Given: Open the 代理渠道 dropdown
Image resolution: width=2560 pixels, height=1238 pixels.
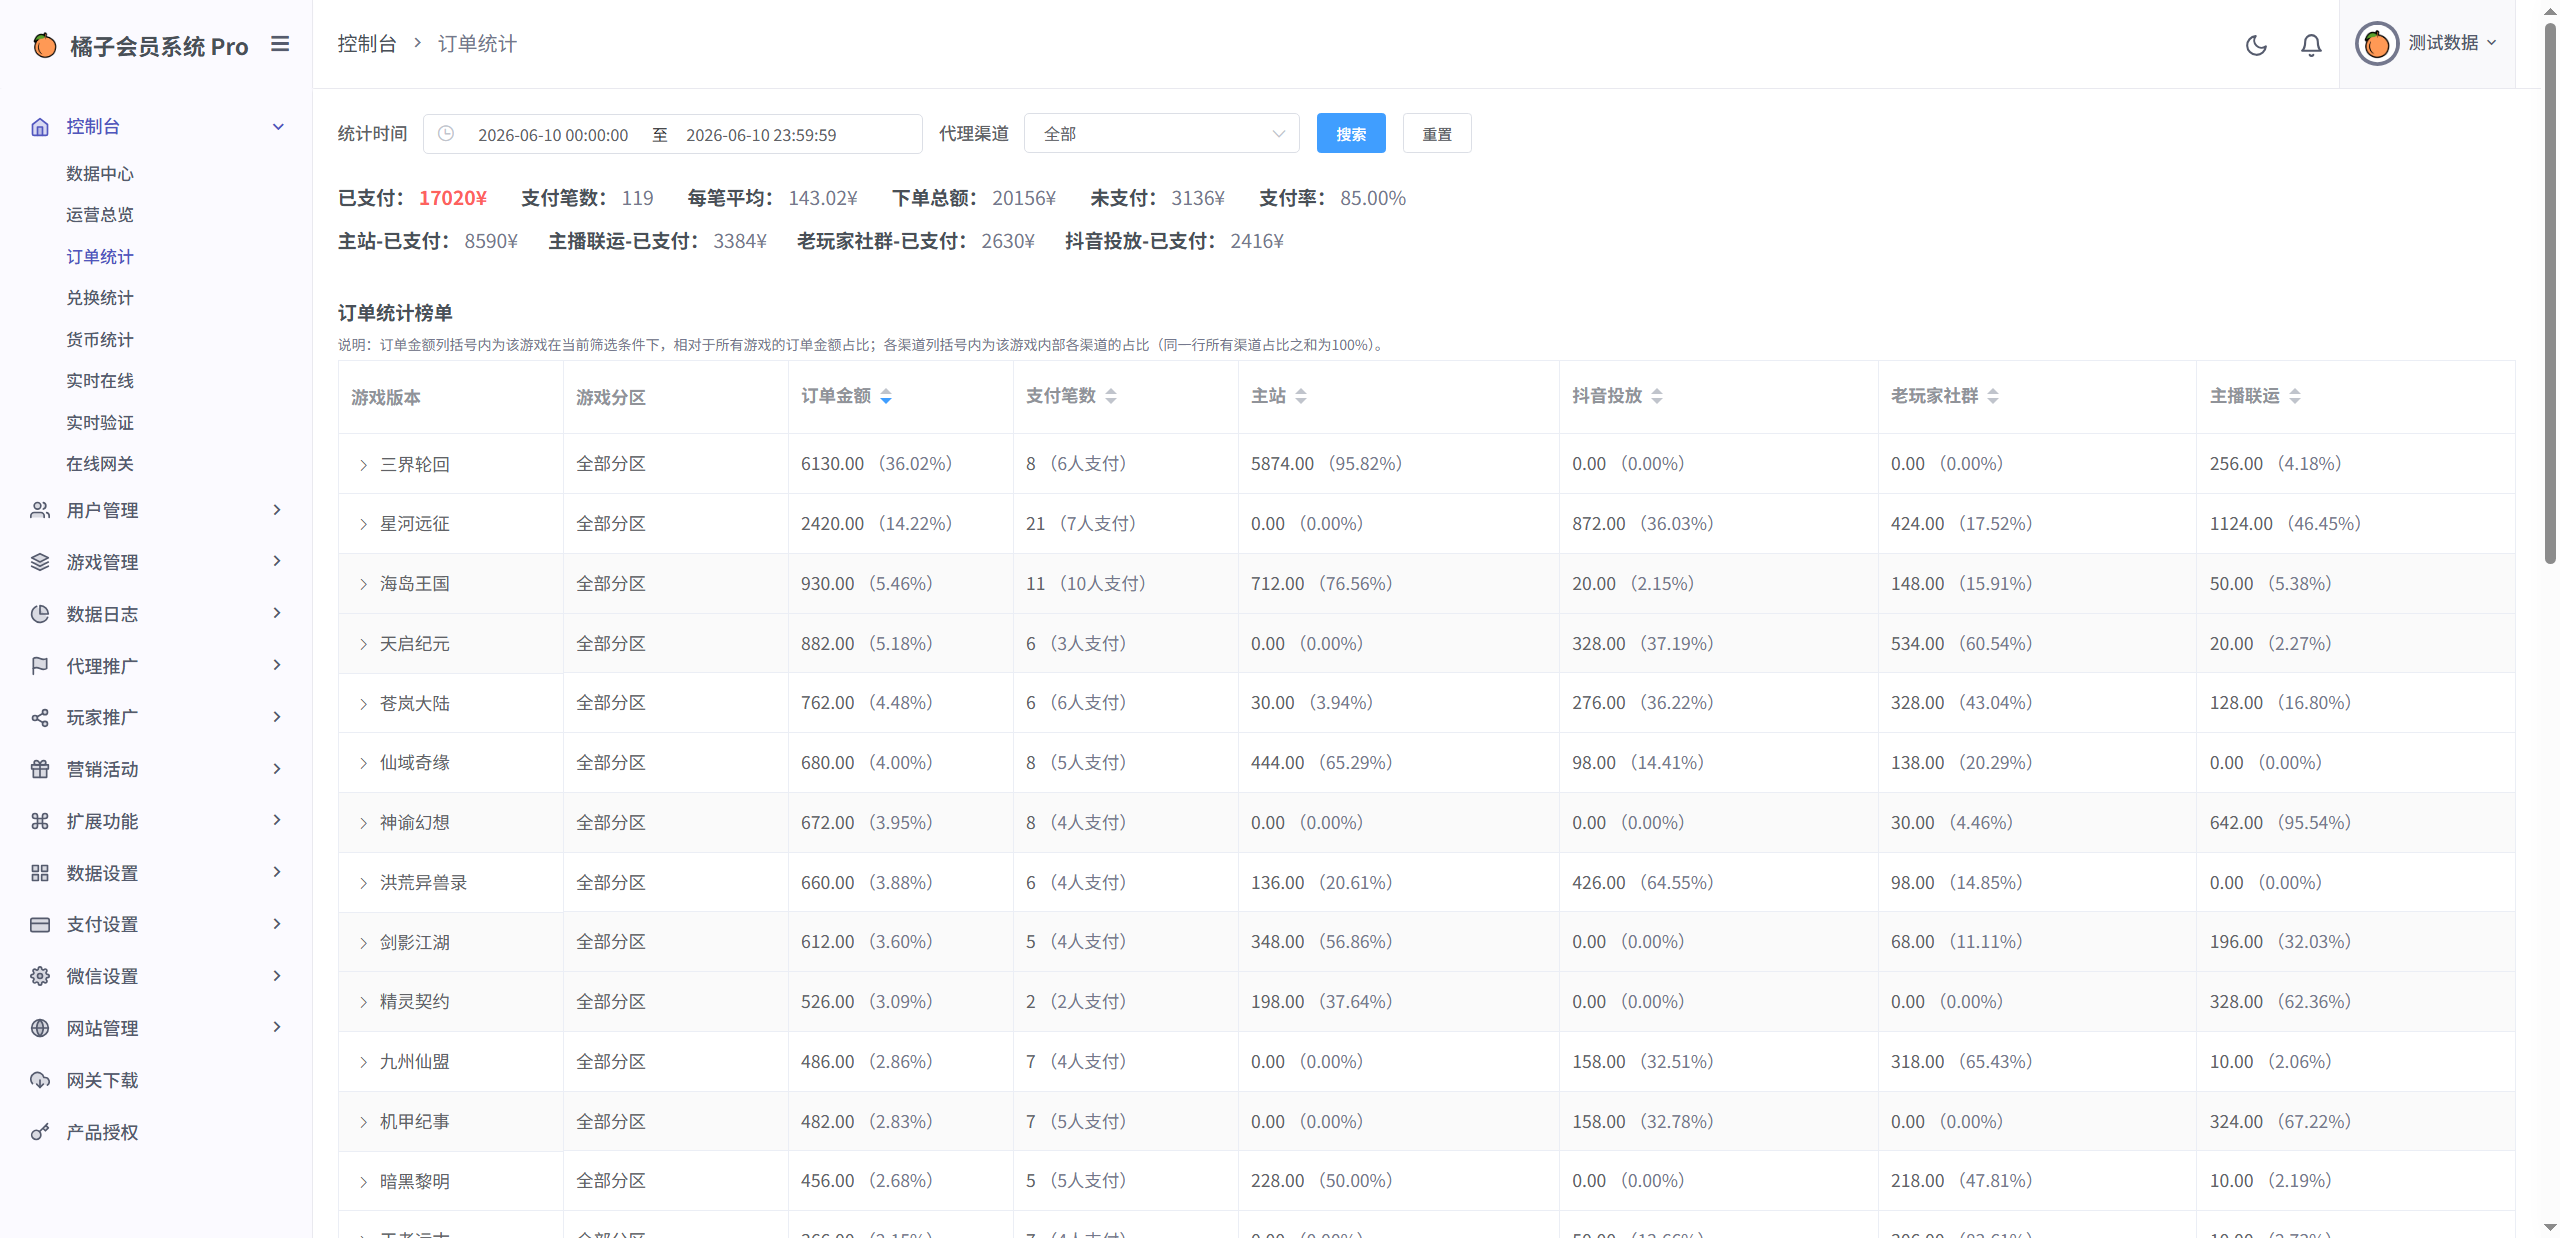Looking at the screenshot, I should tap(1162, 133).
